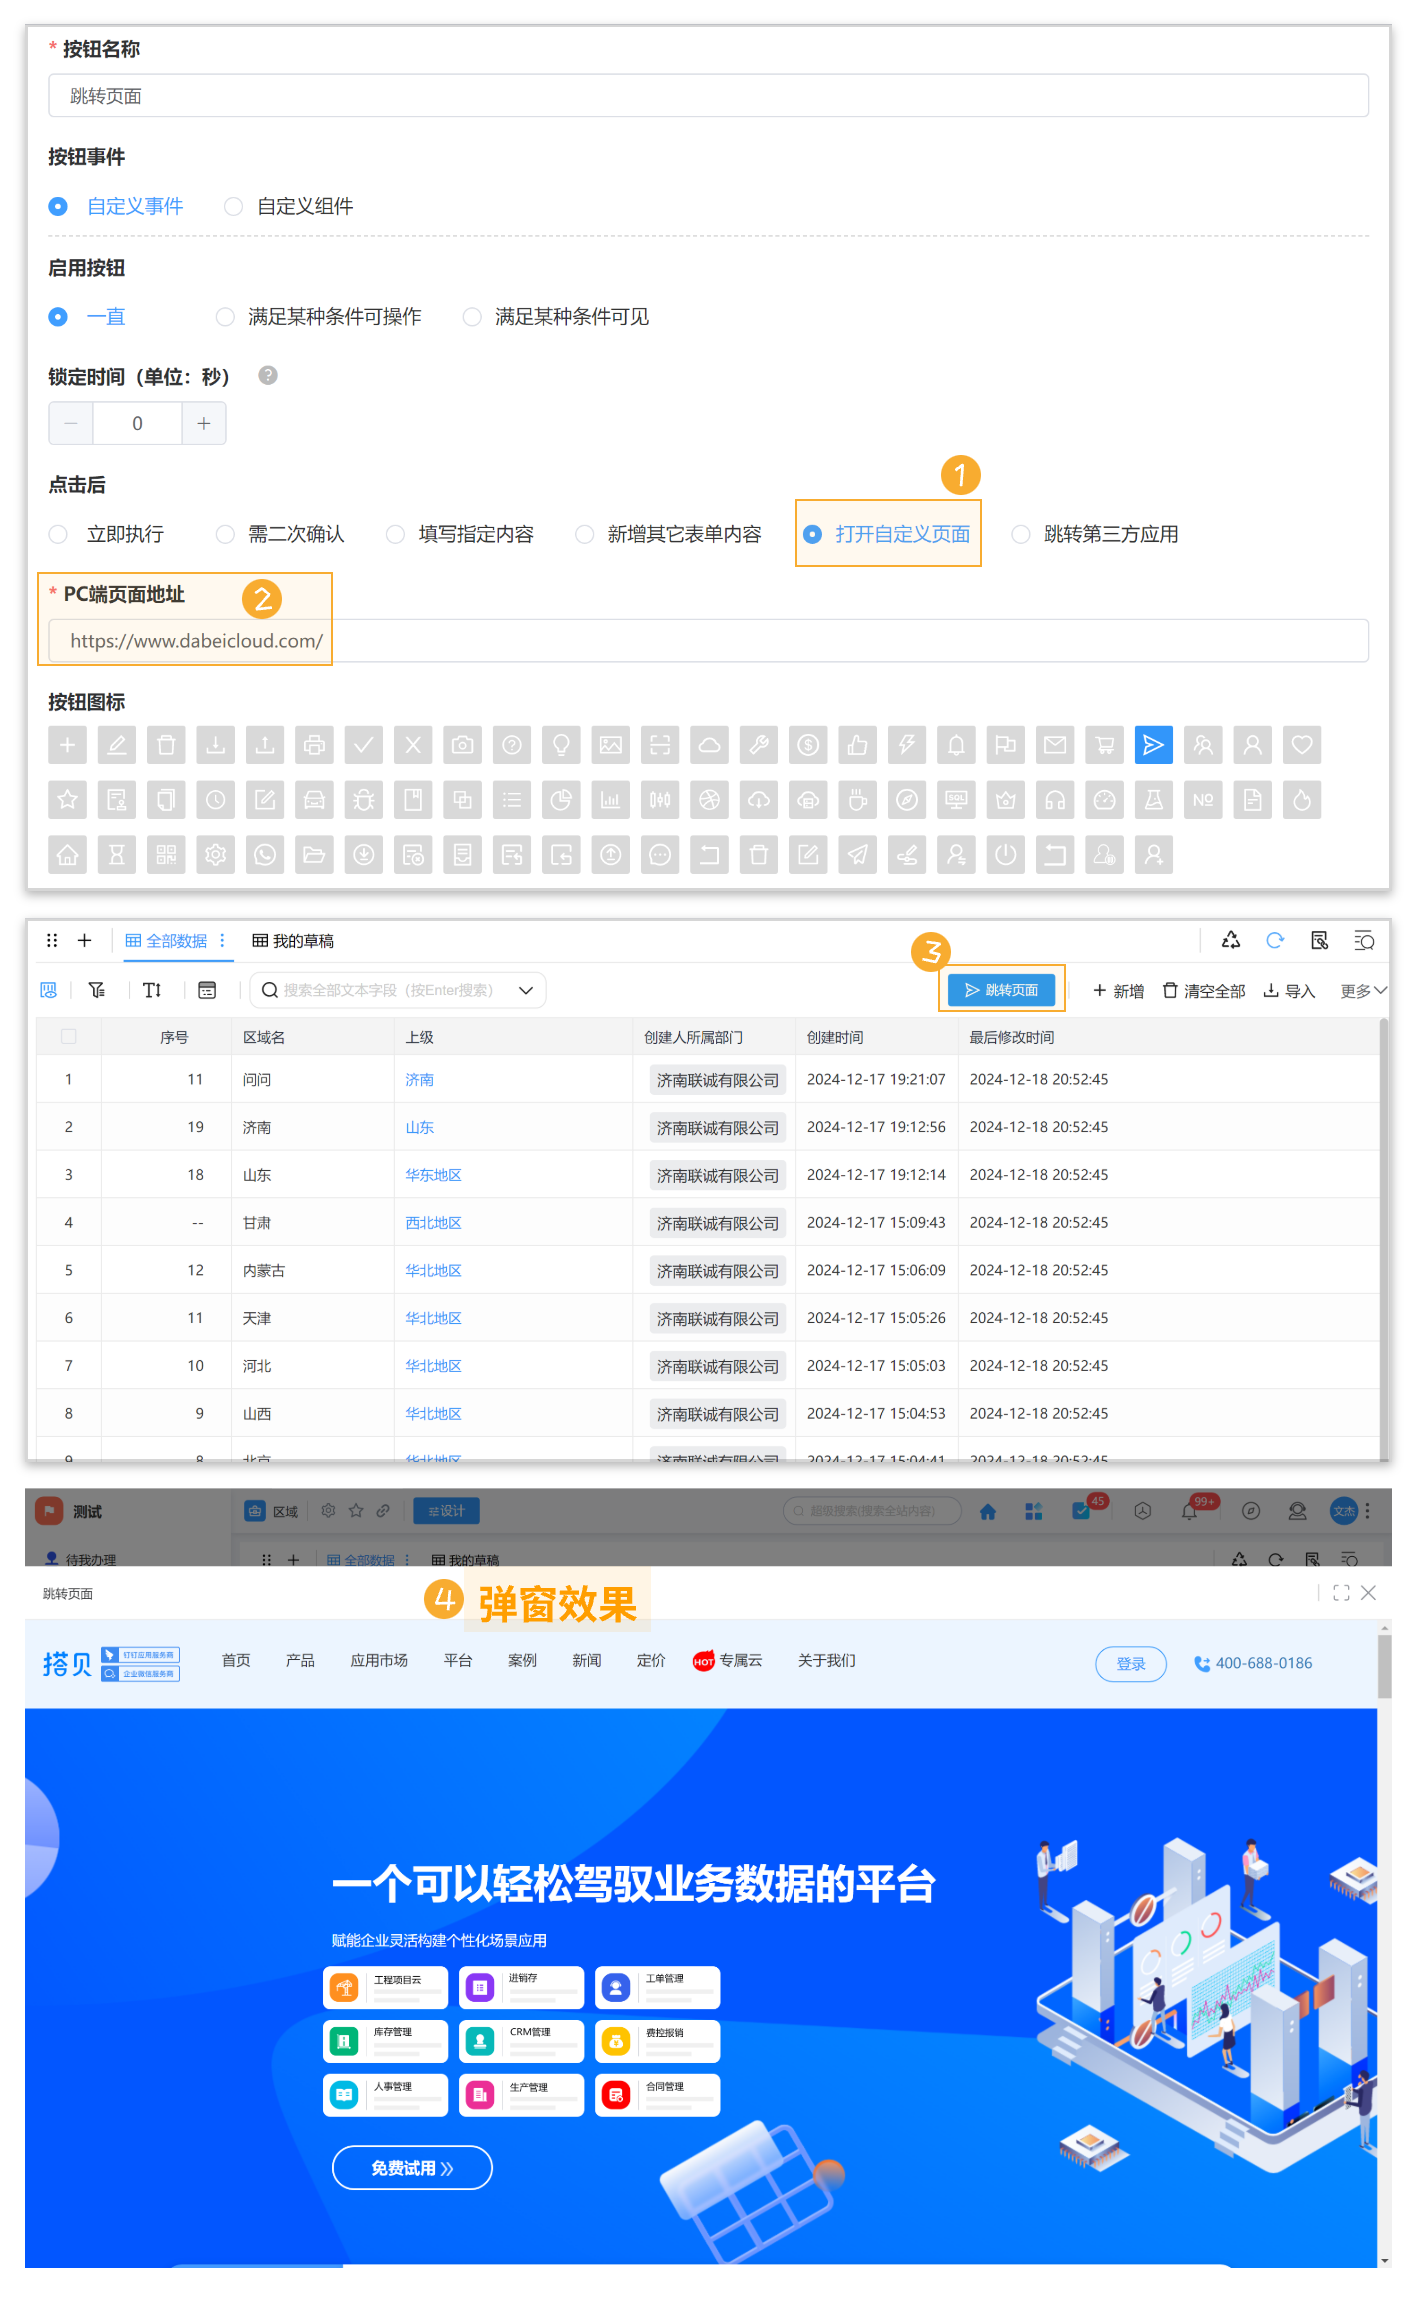Screen dimensions: 1413x2297
Task: Click the lock time help question icon
Action: point(267,376)
